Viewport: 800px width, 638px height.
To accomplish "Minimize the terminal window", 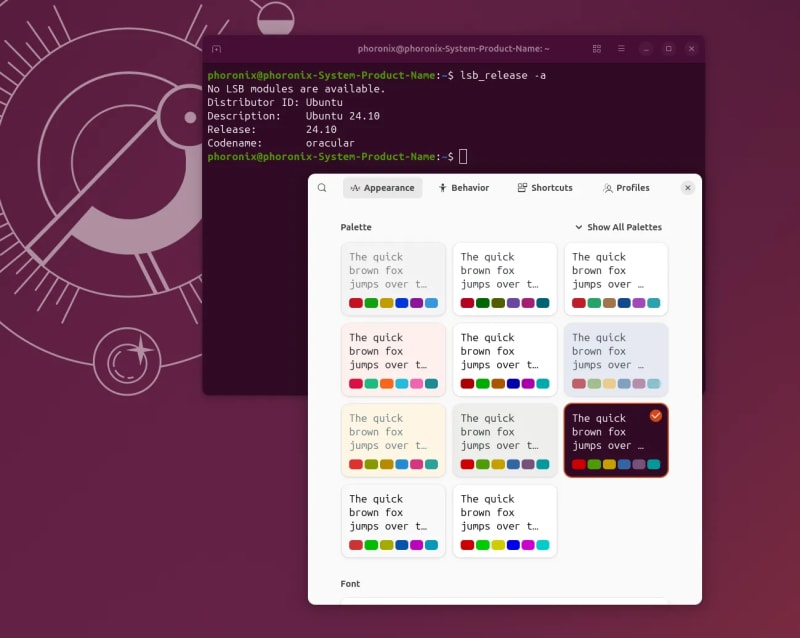I will (x=646, y=48).
